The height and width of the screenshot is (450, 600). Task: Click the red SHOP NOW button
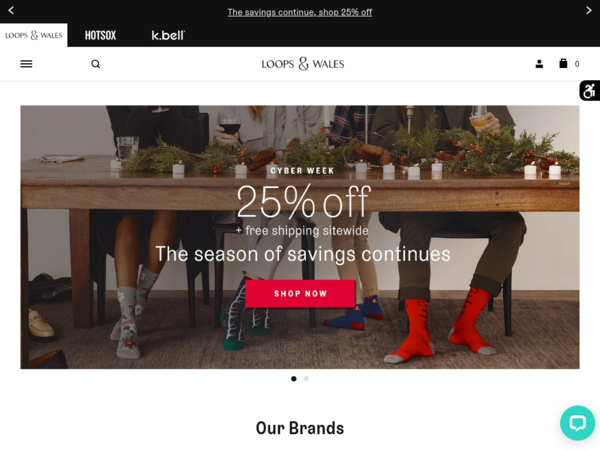click(300, 293)
